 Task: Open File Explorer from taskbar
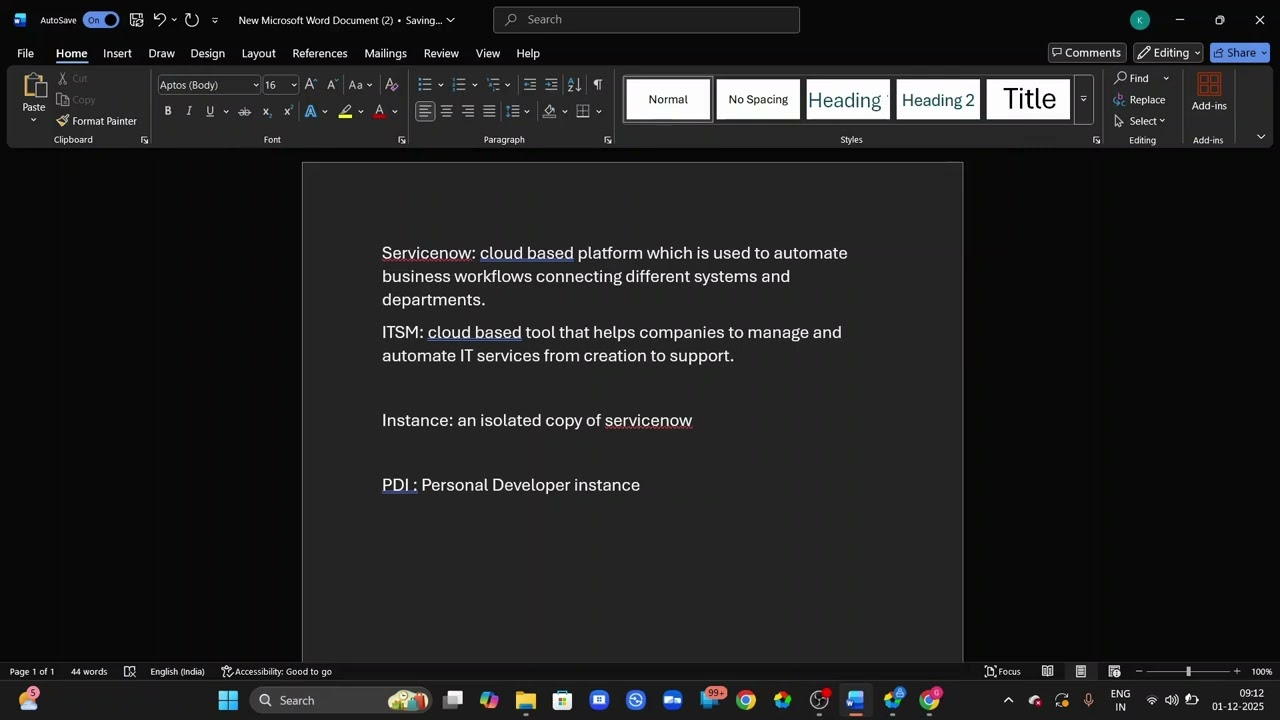[x=526, y=700]
